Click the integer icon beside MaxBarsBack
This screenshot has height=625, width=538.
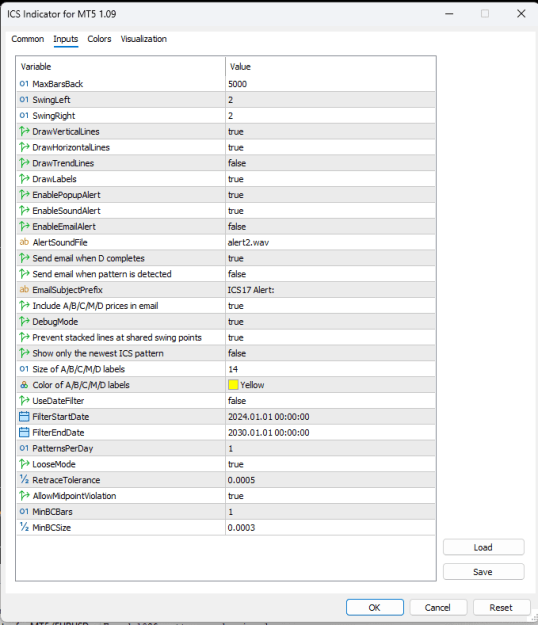(24, 84)
